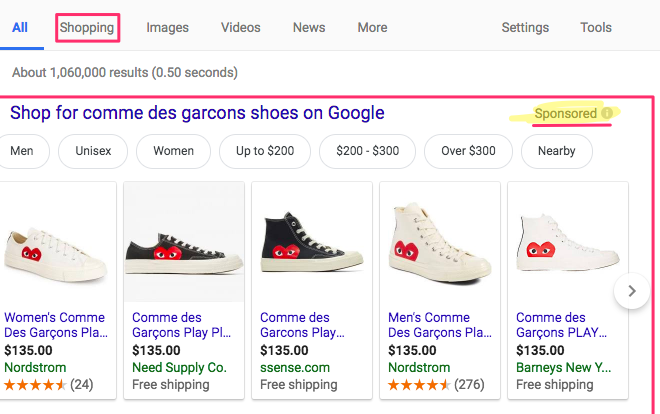The width and height of the screenshot is (660, 414).
Task: Apply the $200 - $300 price filter
Action: click(x=367, y=151)
